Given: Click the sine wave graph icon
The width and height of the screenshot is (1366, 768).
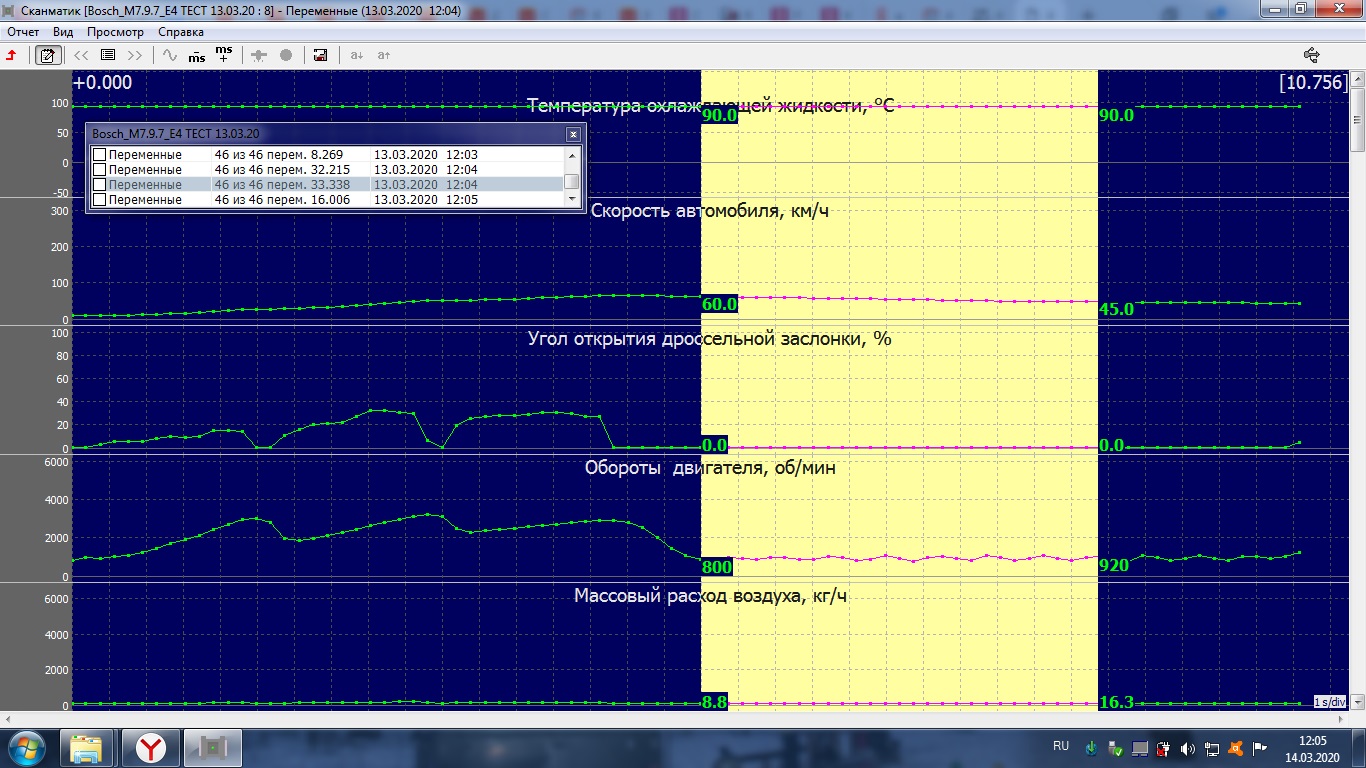Looking at the screenshot, I should tap(170, 55).
